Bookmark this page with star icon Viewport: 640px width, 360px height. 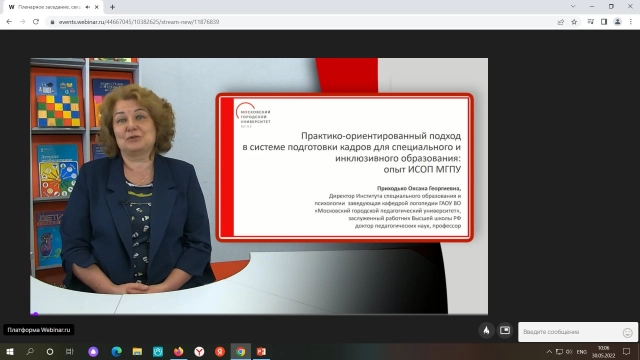coord(574,22)
